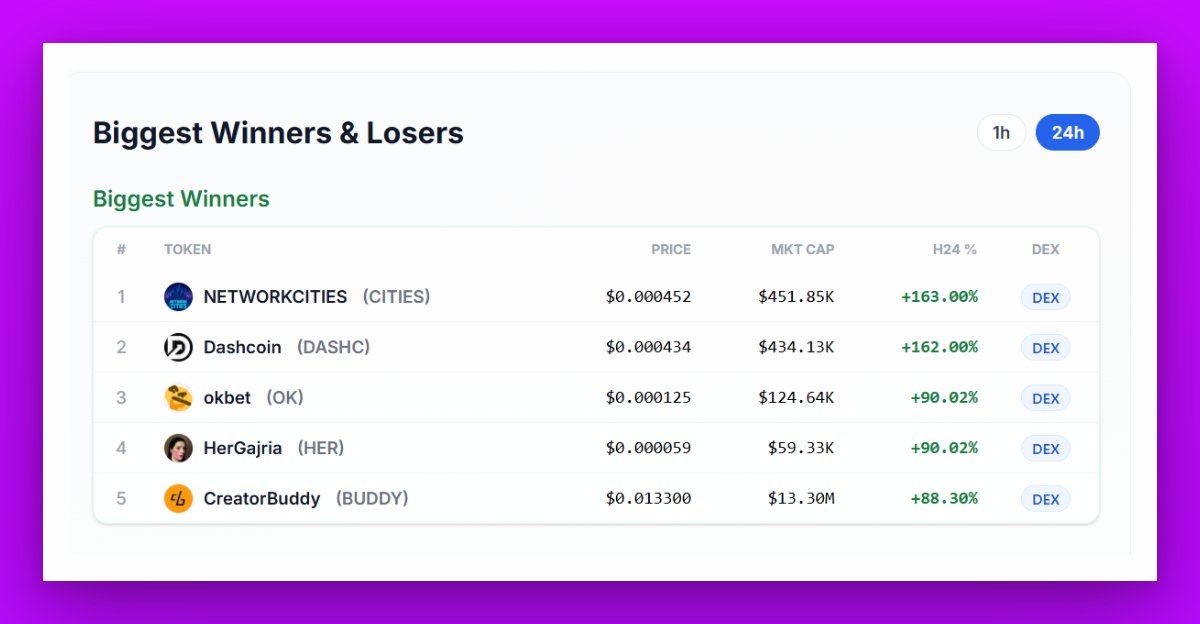Select the CreatorBuddy token name
This screenshot has height=624, width=1200.
point(262,498)
